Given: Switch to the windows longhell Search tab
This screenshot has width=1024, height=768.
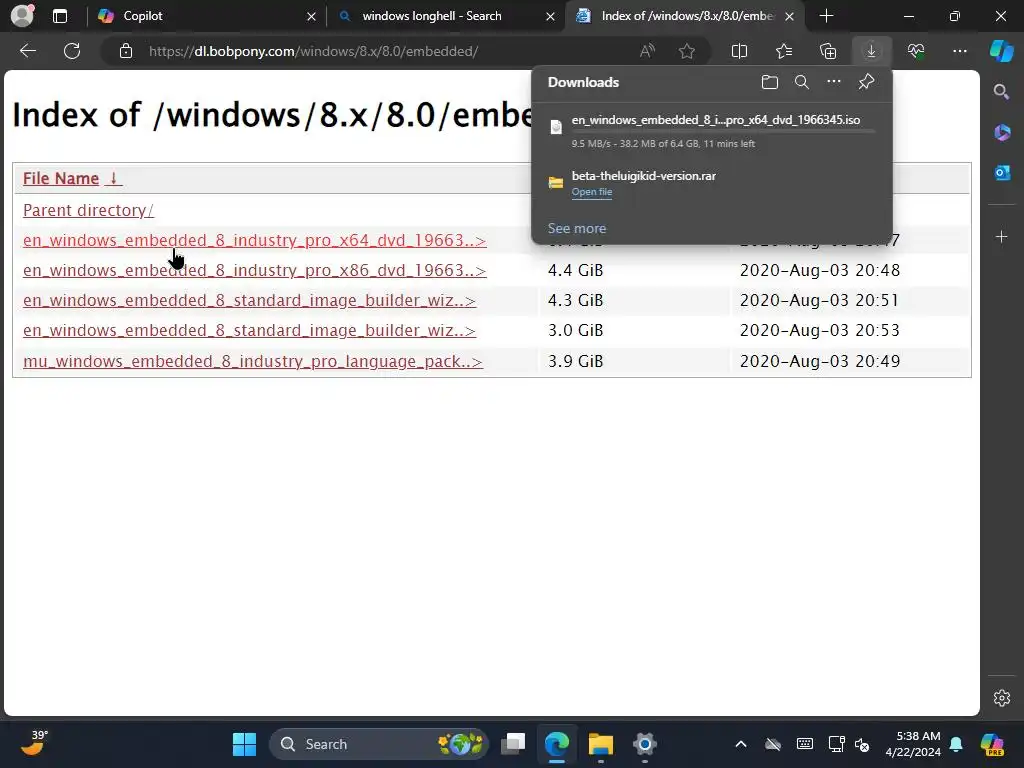Looking at the screenshot, I should [447, 16].
